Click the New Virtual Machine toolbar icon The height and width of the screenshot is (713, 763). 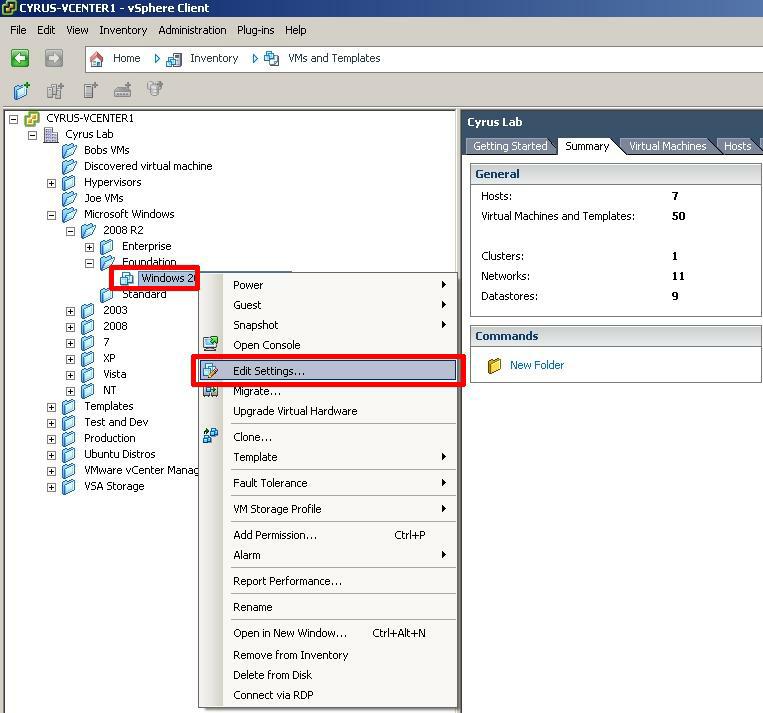[x=21, y=90]
